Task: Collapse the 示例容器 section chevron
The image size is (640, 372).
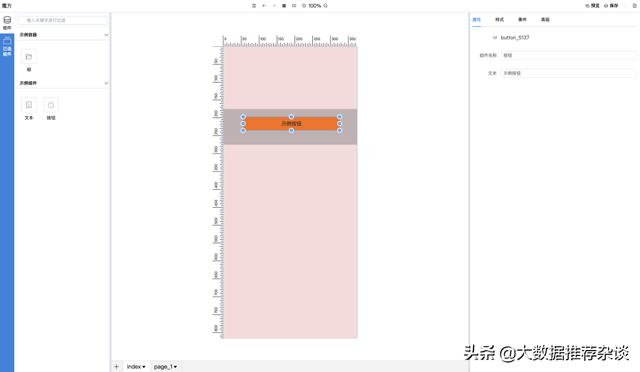Action: coord(106,35)
